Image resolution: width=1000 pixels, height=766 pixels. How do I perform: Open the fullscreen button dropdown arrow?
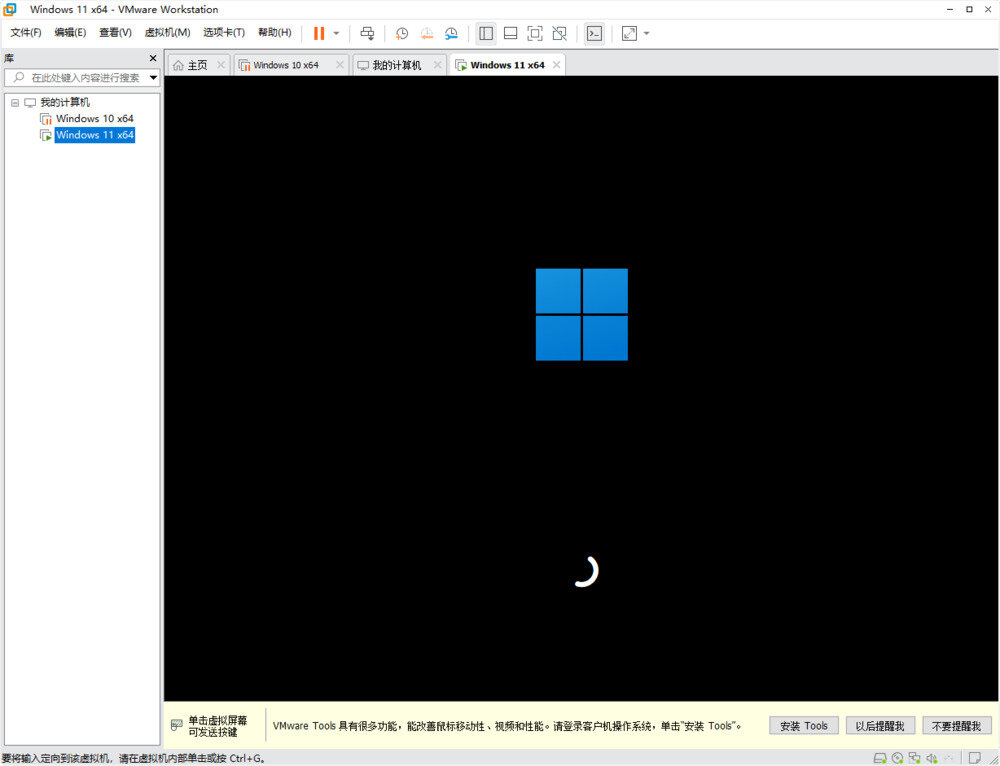click(x=645, y=33)
